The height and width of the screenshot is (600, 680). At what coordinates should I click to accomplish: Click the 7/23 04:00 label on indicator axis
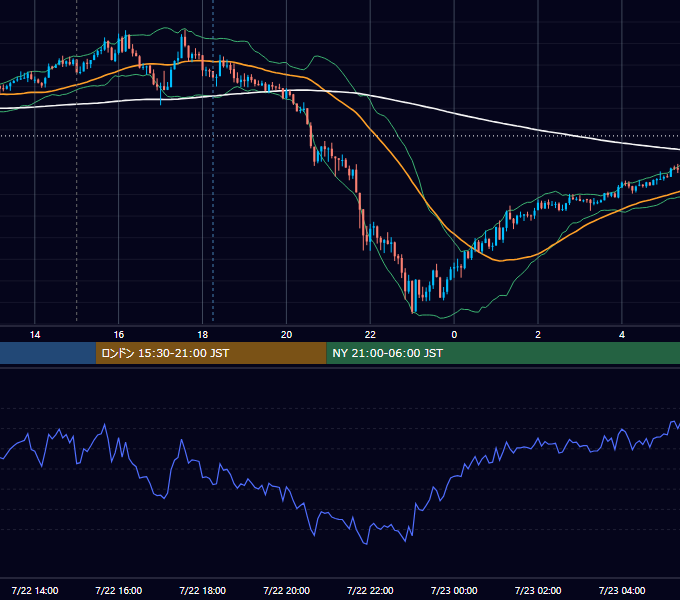[x=622, y=590]
